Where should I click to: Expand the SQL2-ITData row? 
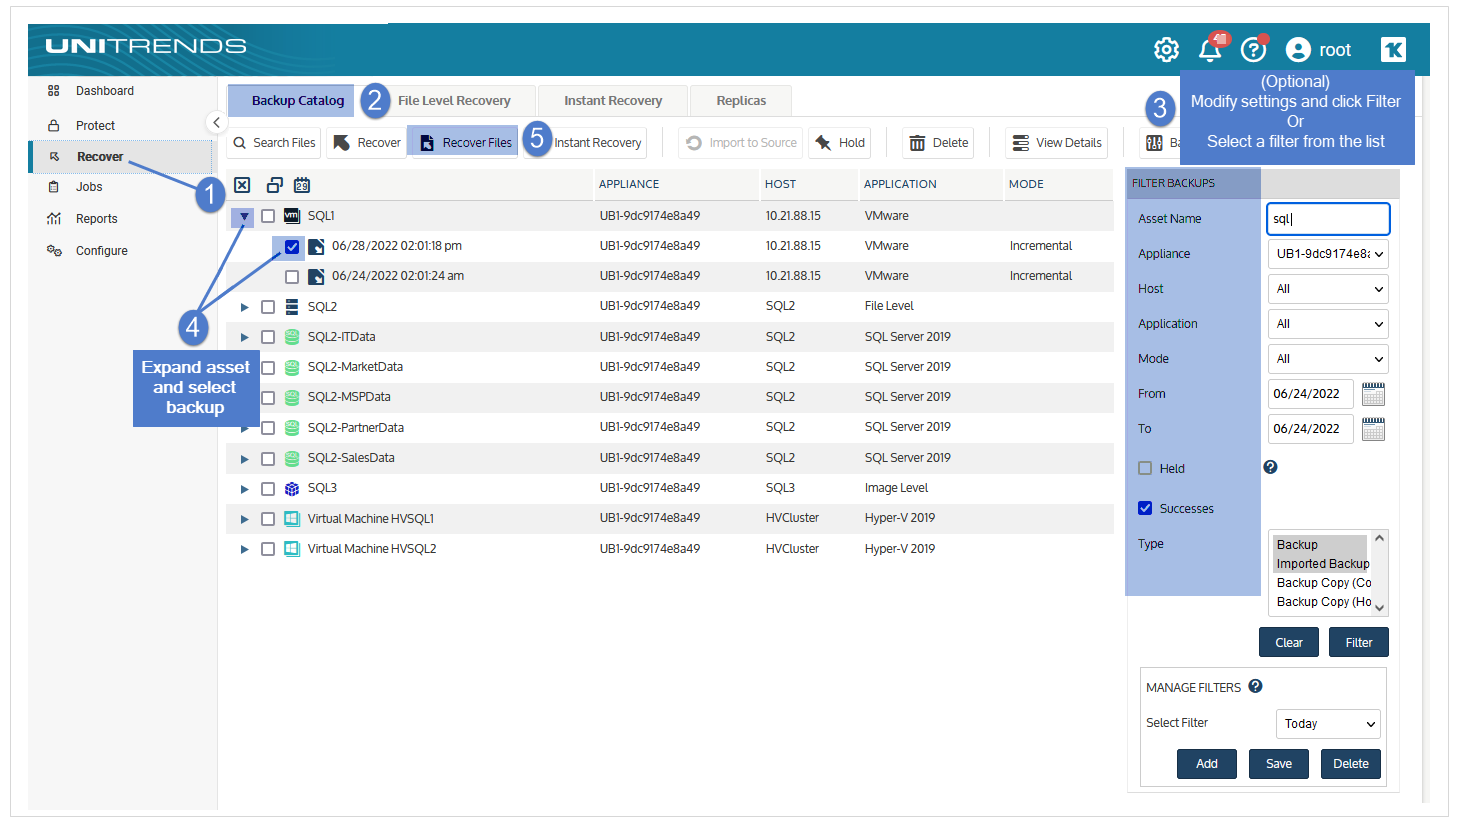pos(244,337)
